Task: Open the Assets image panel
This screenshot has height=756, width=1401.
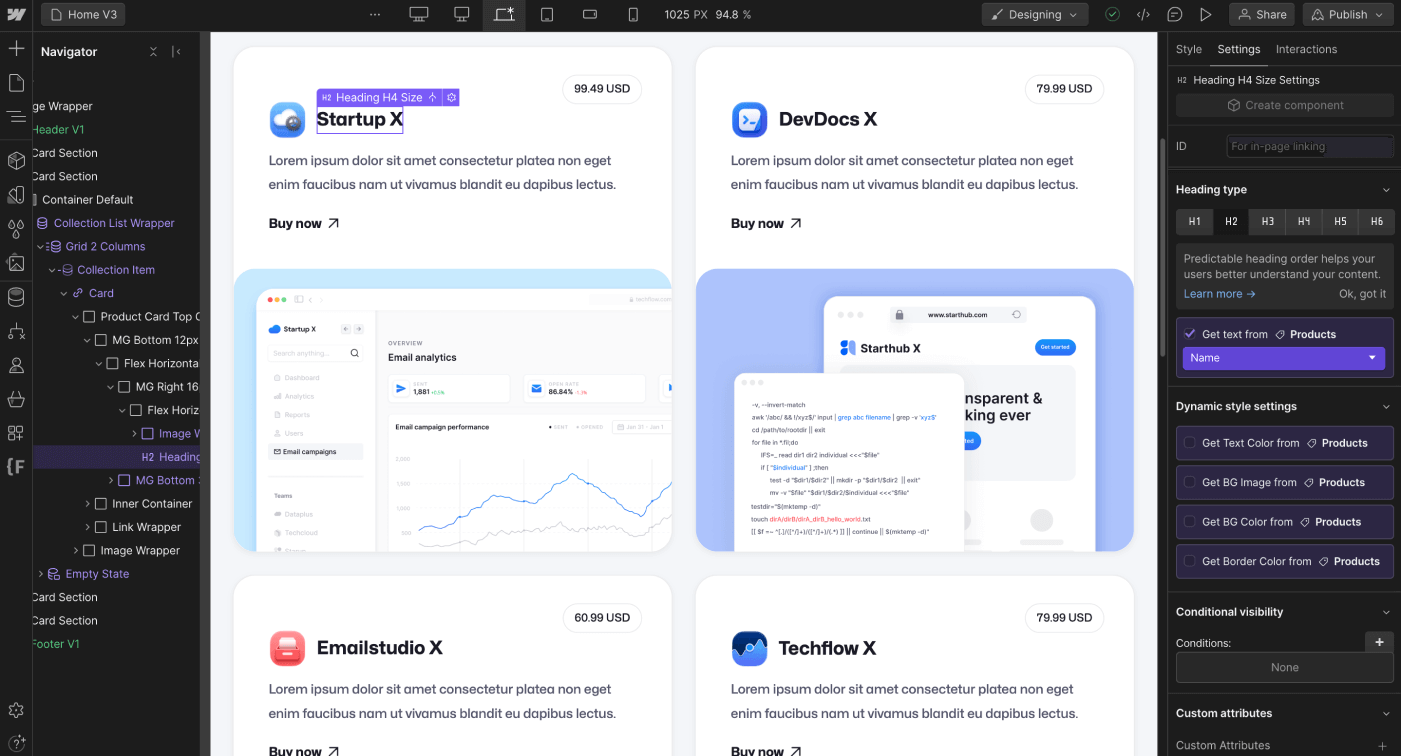Action: click(16, 263)
